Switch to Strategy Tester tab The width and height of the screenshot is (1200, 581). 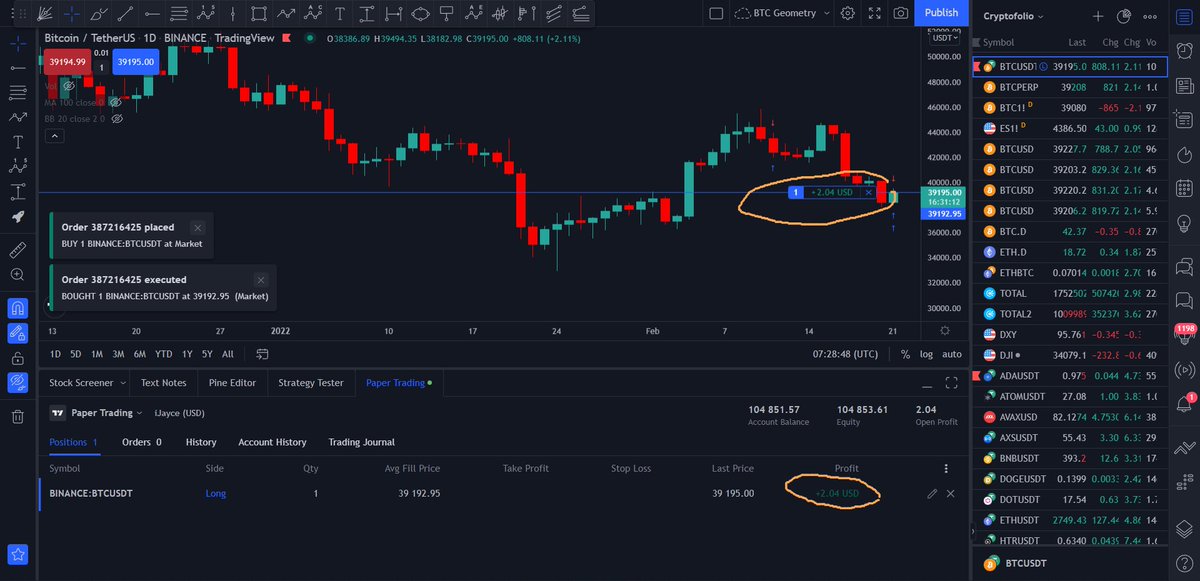pos(310,382)
